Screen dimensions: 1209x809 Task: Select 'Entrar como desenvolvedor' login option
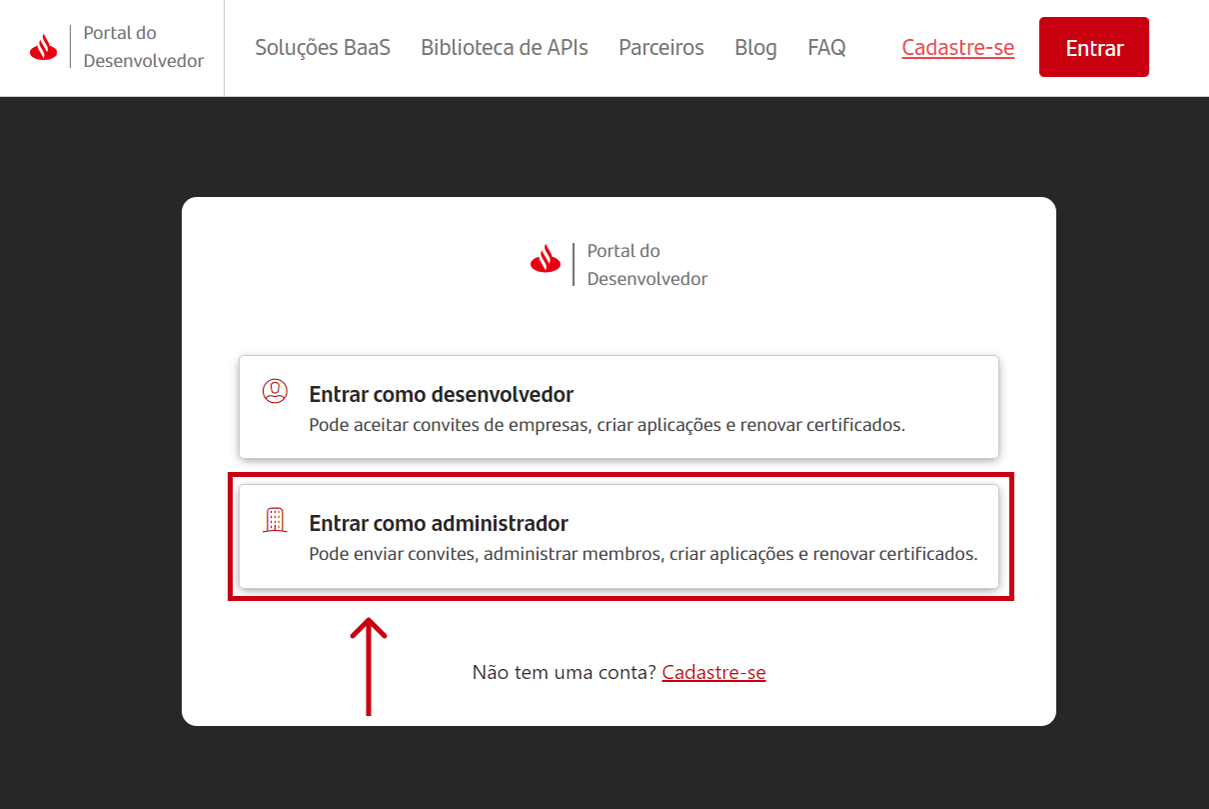[618, 406]
